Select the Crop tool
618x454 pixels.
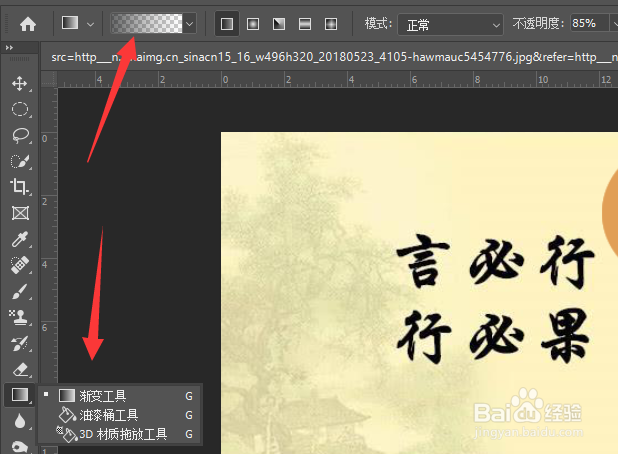pos(20,187)
